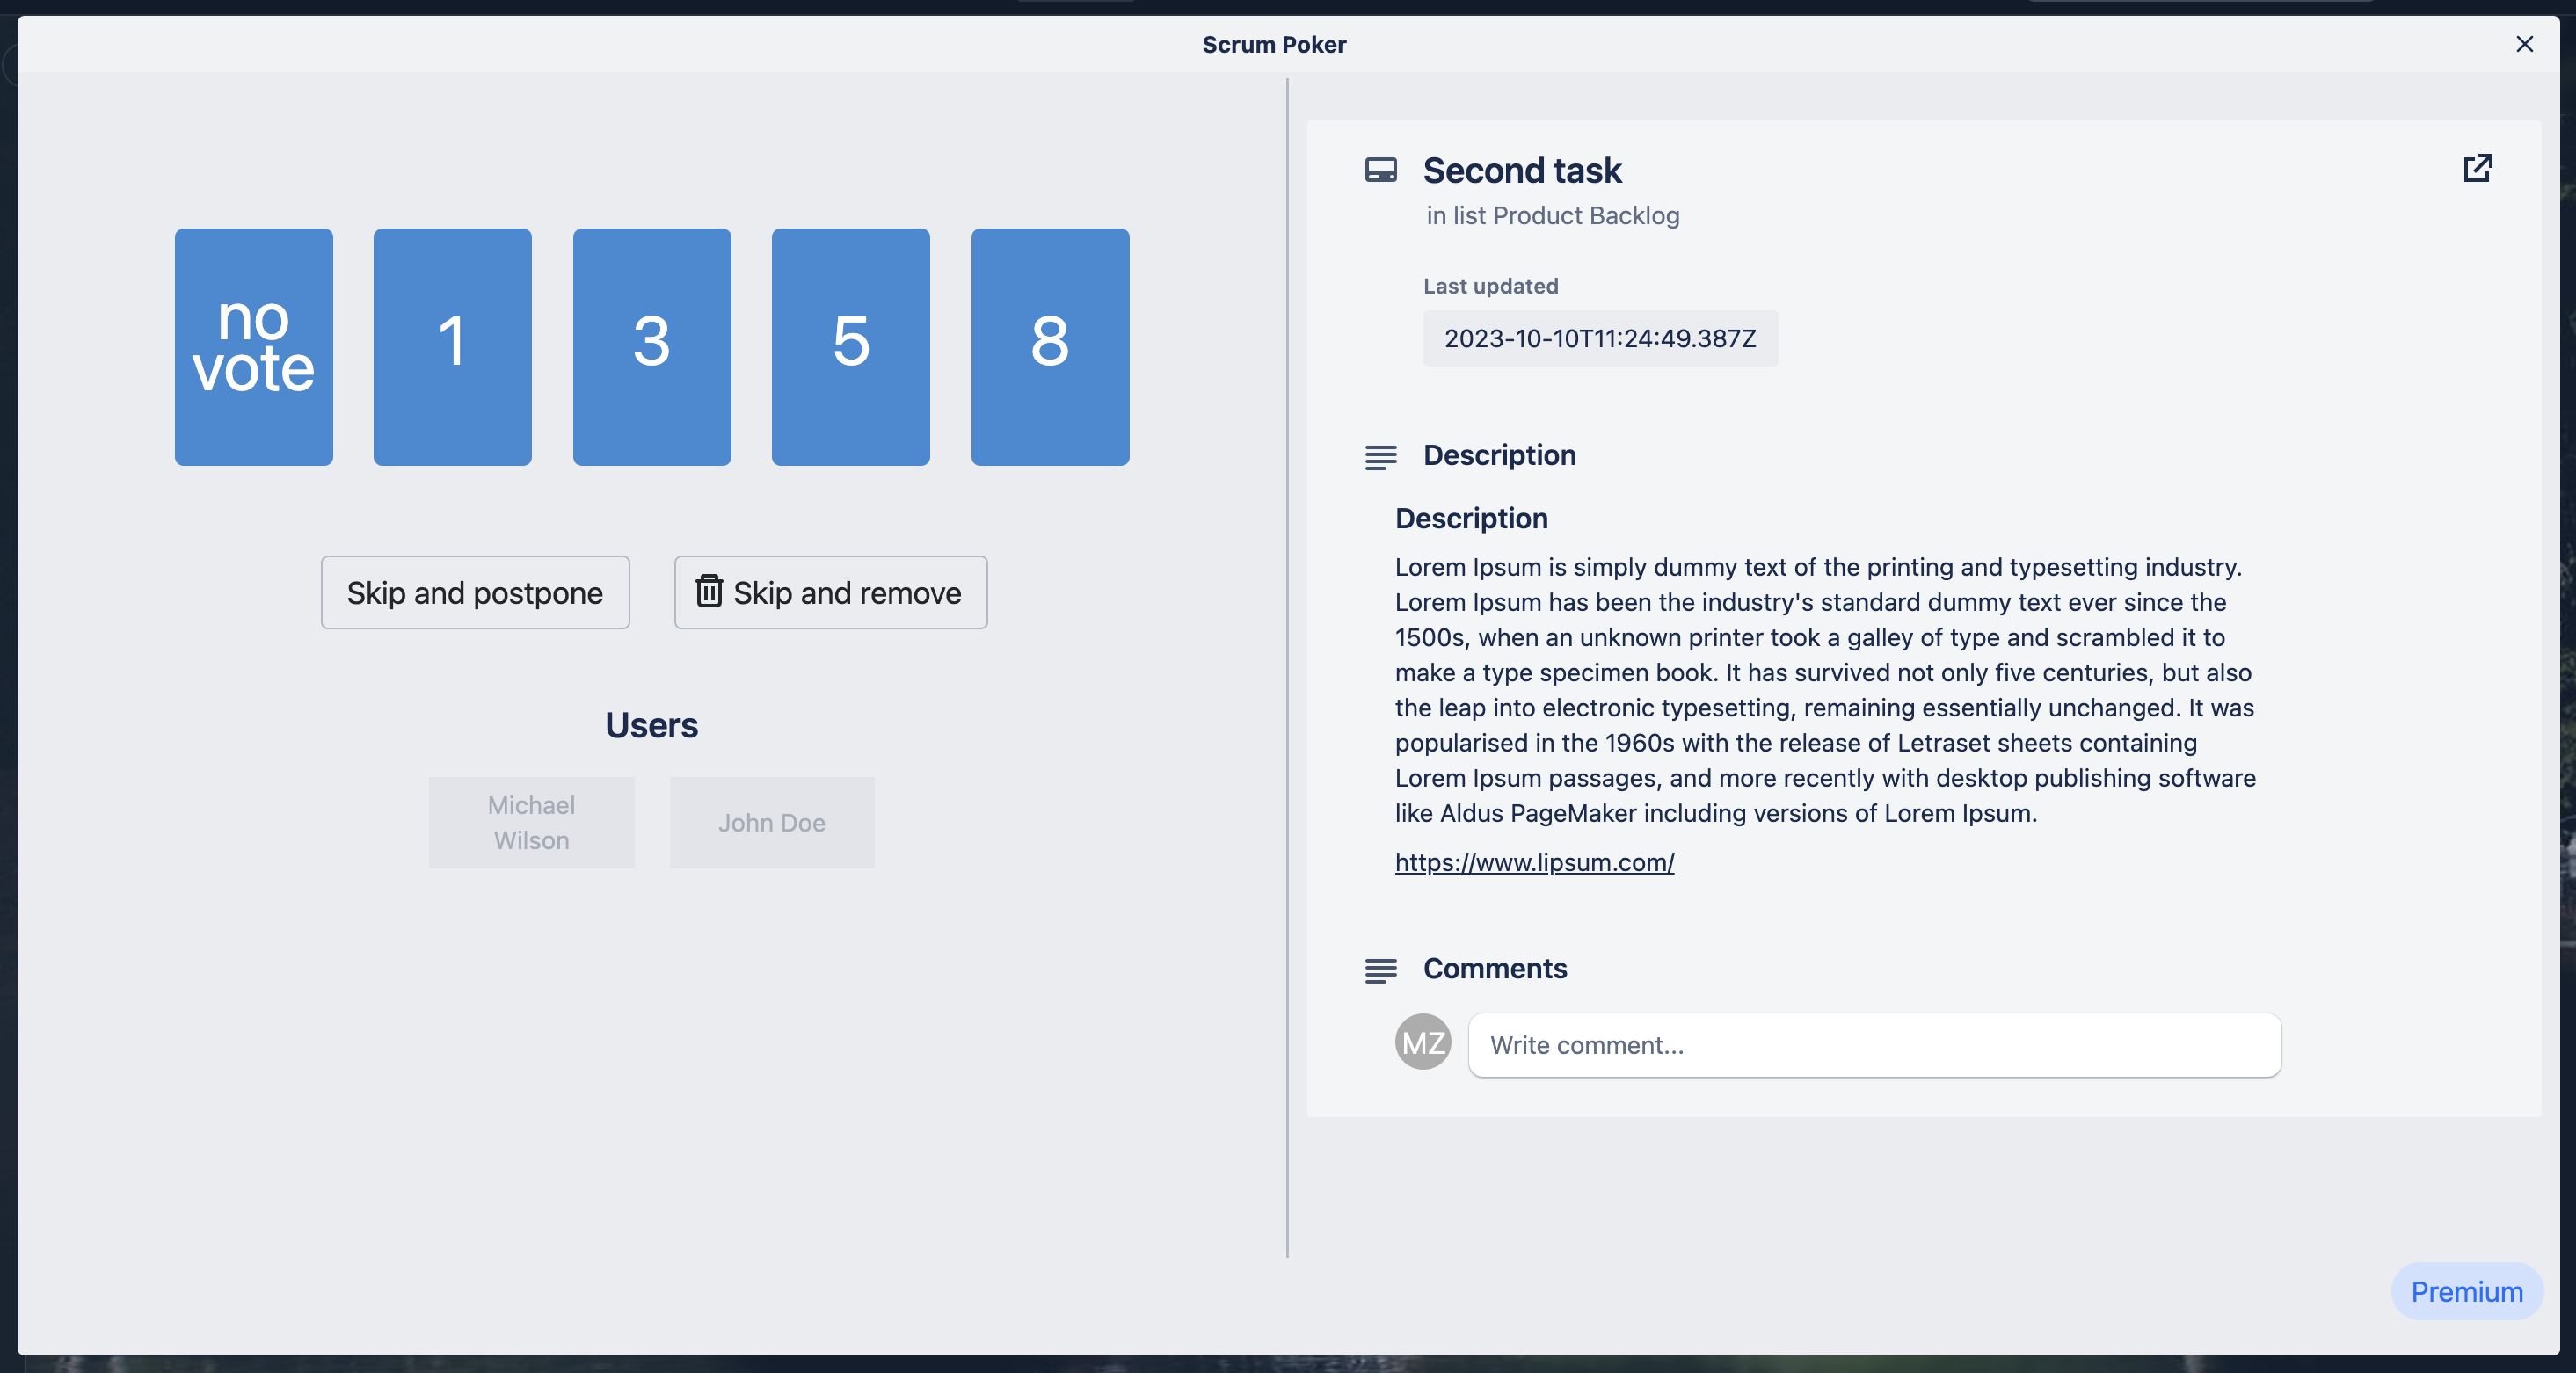Select John Doe under Users
This screenshot has height=1373, width=2576.
tap(771, 822)
